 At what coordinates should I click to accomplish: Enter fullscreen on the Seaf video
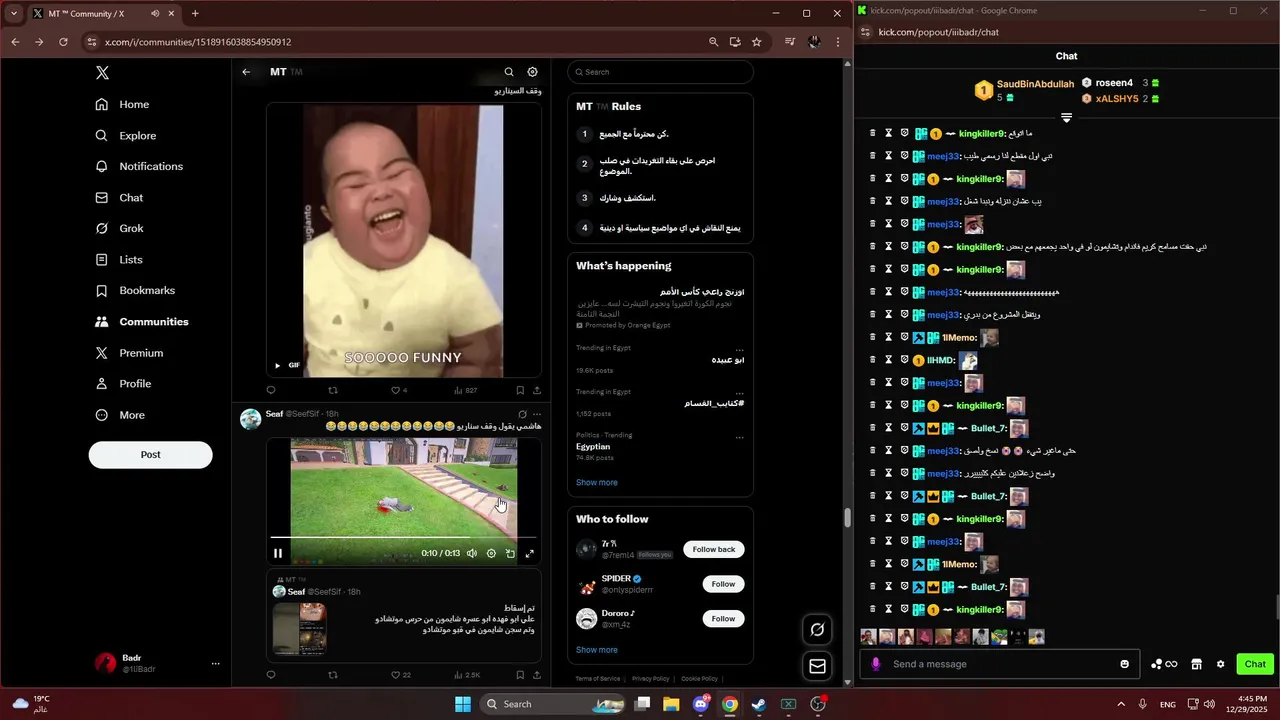pyautogui.click(x=530, y=553)
